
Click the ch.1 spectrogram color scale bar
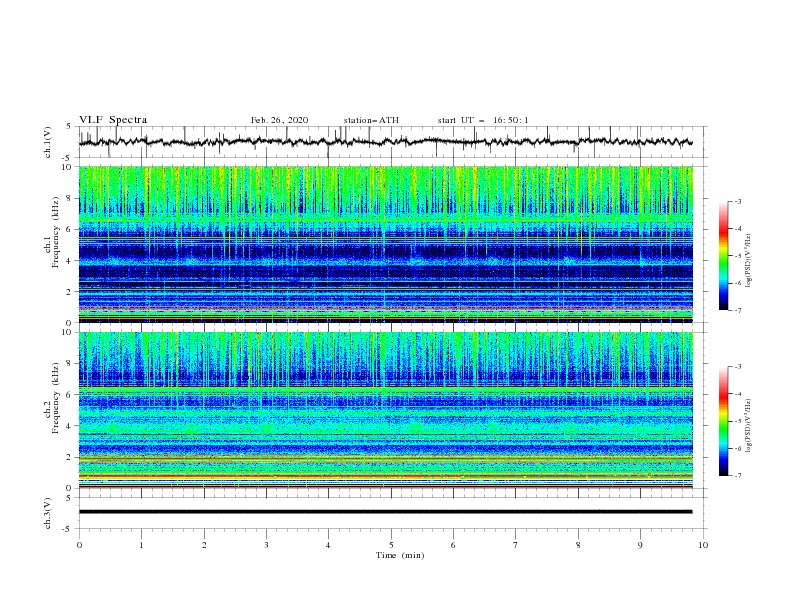[723, 256]
